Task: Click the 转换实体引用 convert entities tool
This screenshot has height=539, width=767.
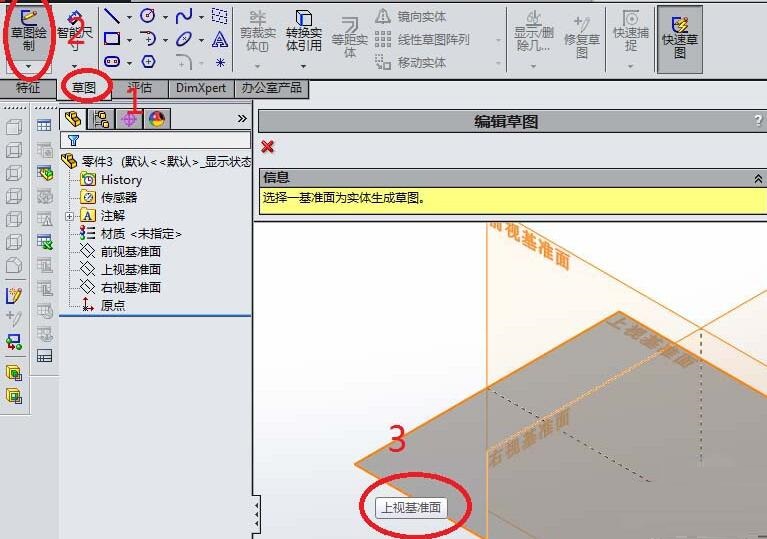Action: [x=304, y=32]
